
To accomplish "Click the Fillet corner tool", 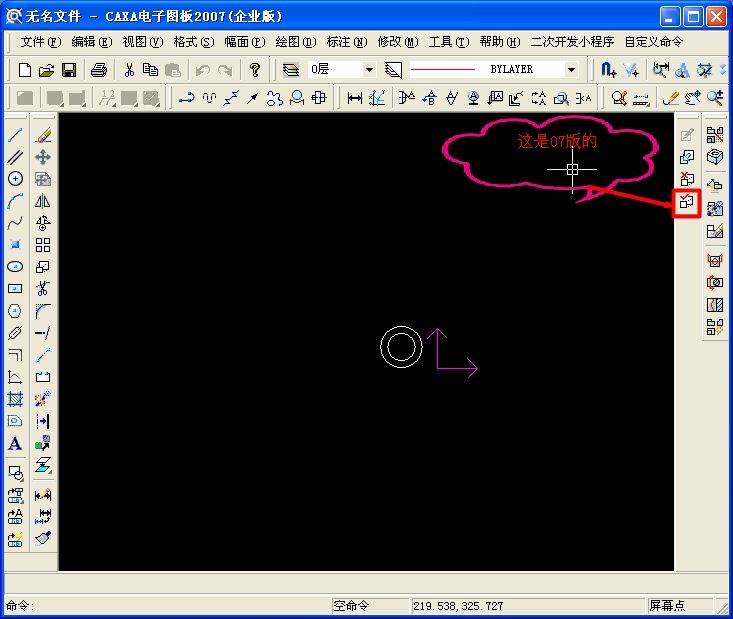I will 43,310.
